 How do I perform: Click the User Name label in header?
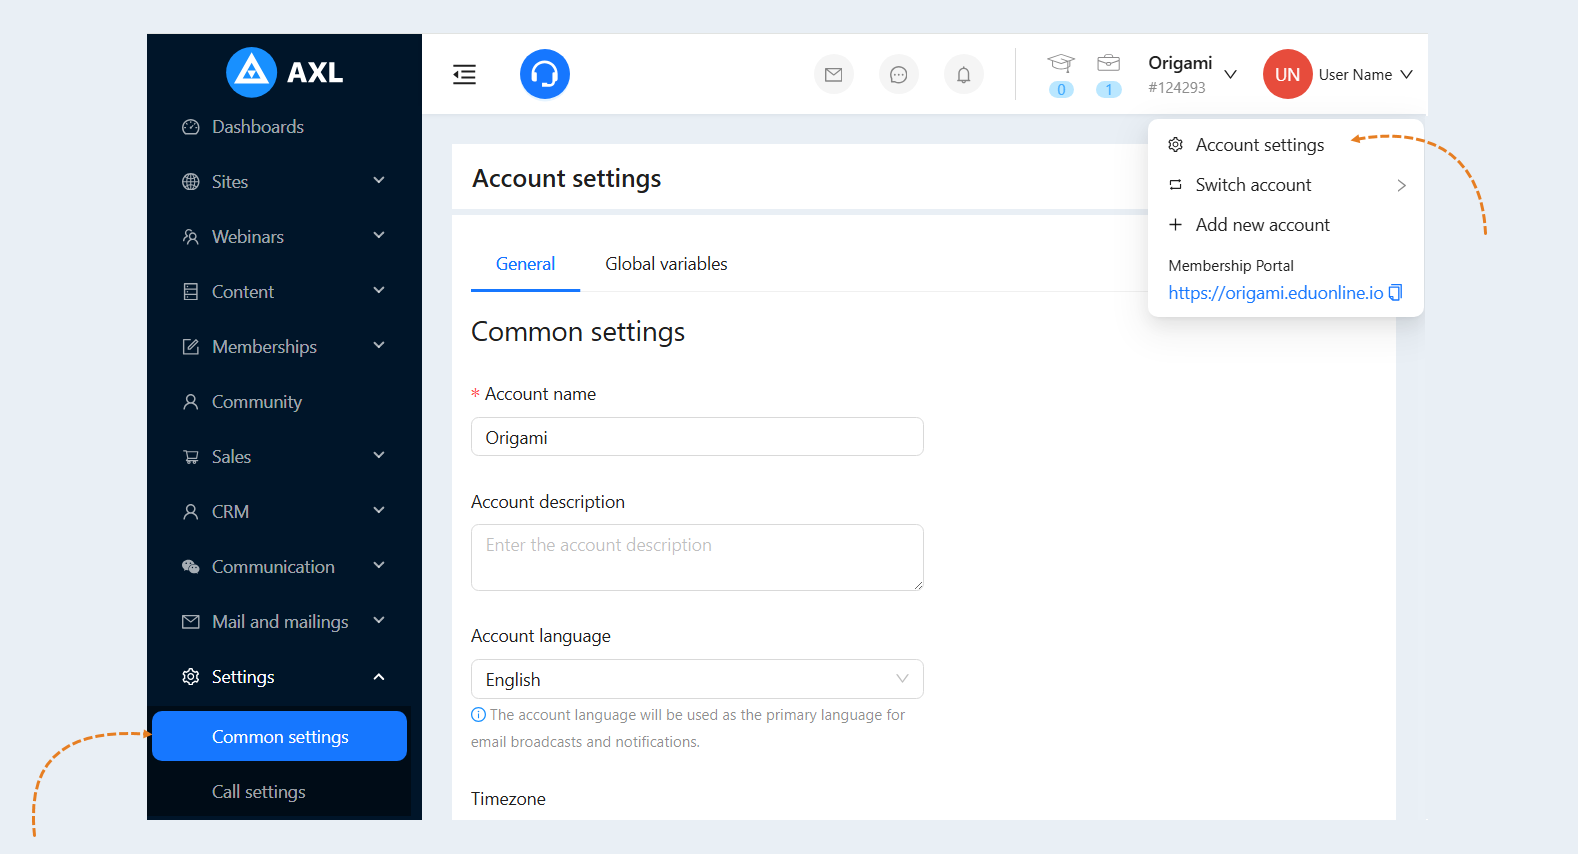coord(1355,75)
